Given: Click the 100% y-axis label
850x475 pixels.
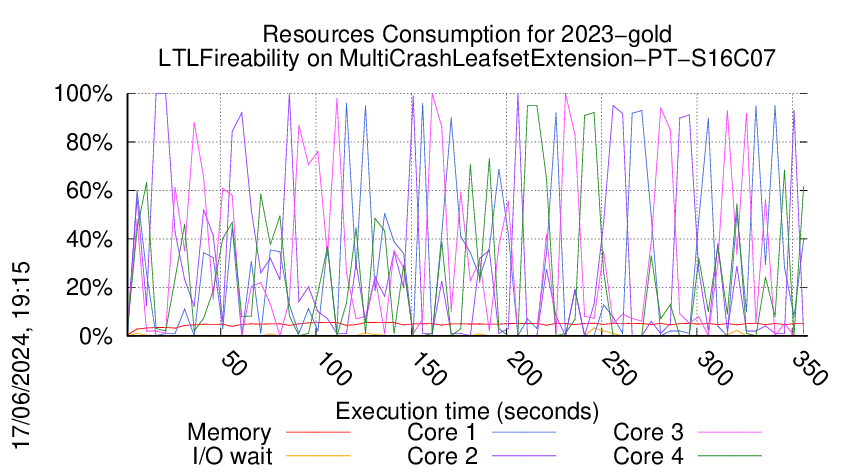Looking at the screenshot, I should pos(83,94).
